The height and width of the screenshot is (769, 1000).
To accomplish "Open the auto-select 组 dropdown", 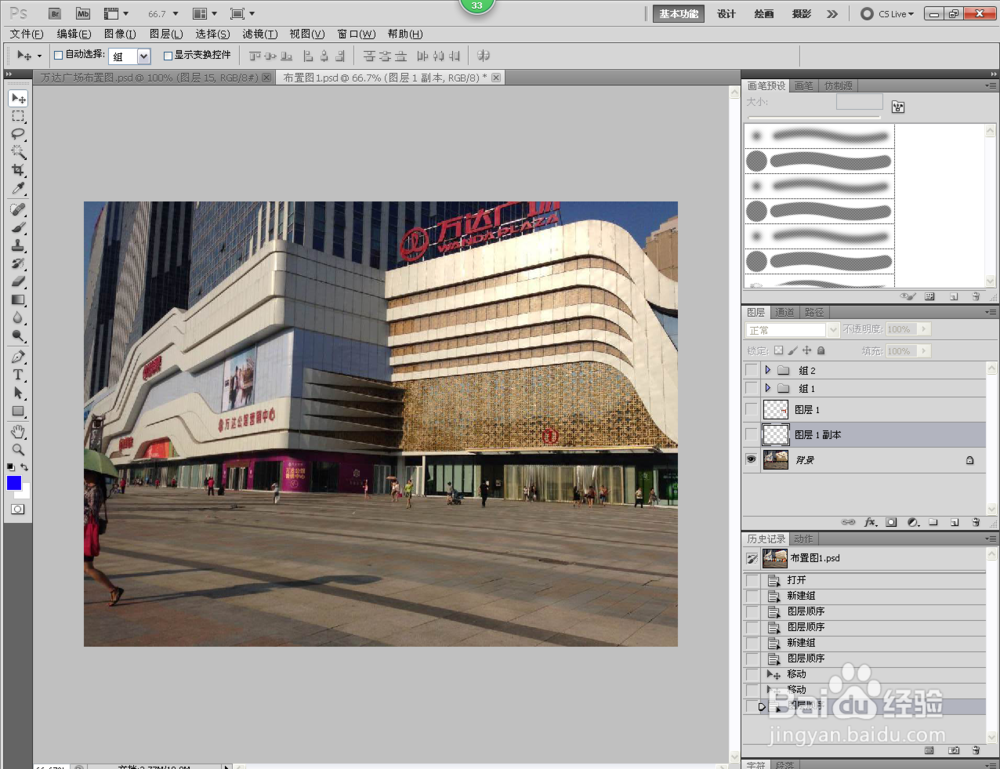I will (143, 56).
